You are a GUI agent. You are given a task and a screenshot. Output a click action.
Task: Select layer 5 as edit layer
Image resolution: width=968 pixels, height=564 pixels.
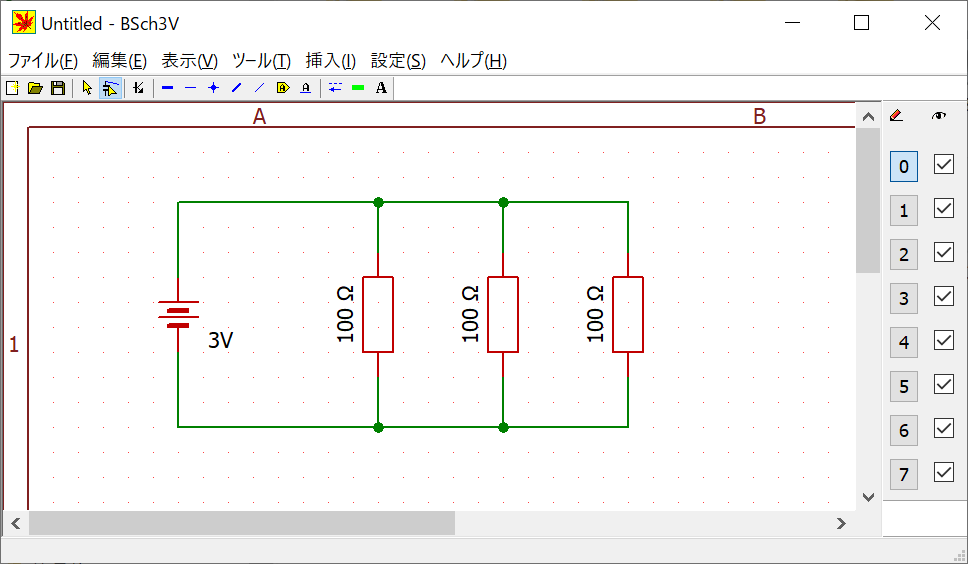click(x=904, y=387)
